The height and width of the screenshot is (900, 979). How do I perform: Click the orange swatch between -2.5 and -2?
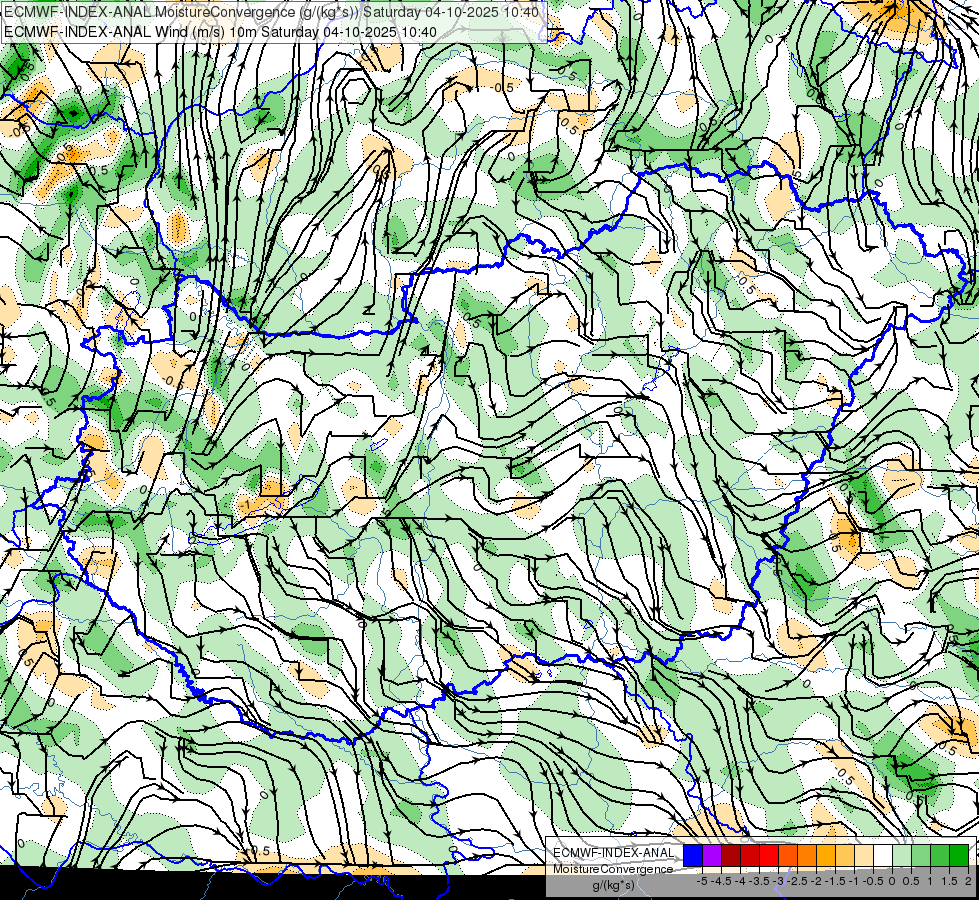coord(807,856)
